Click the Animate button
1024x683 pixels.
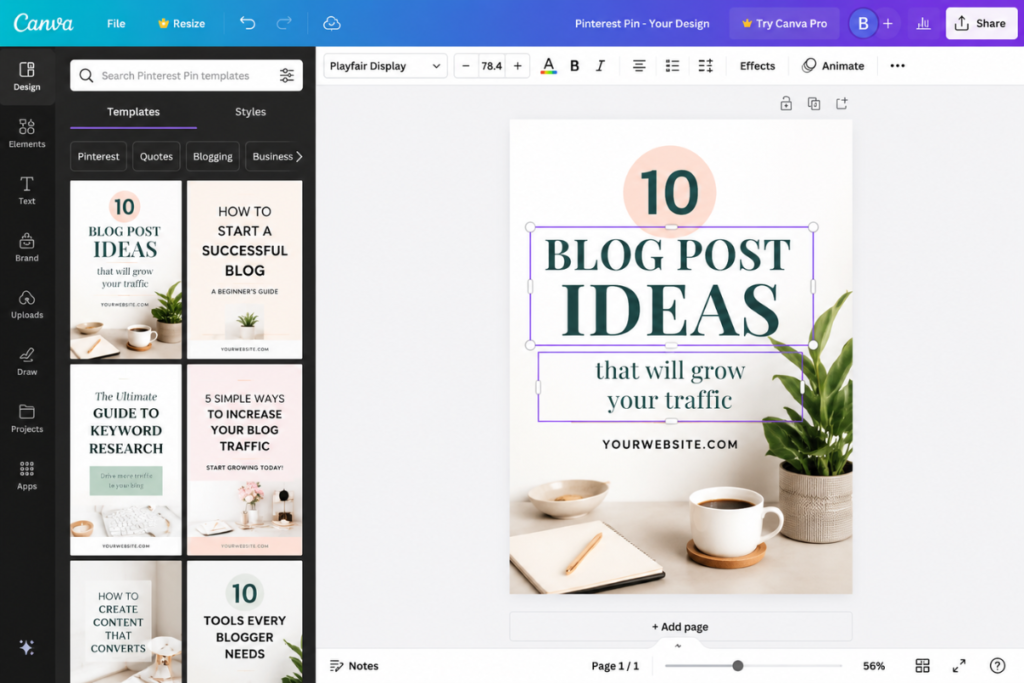[833, 66]
